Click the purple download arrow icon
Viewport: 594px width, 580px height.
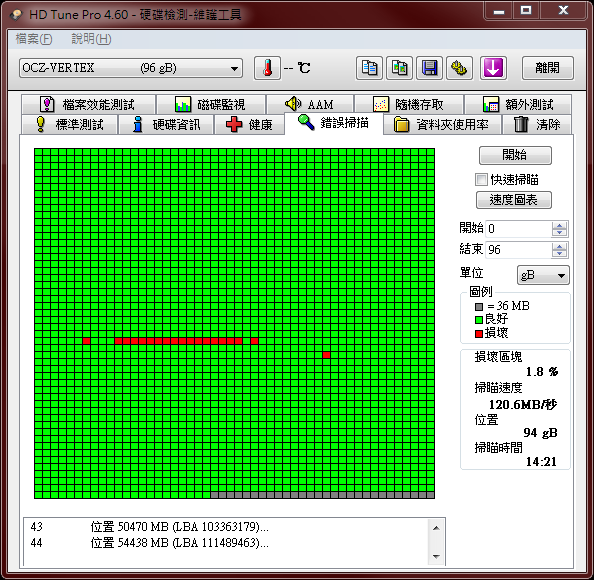493,68
